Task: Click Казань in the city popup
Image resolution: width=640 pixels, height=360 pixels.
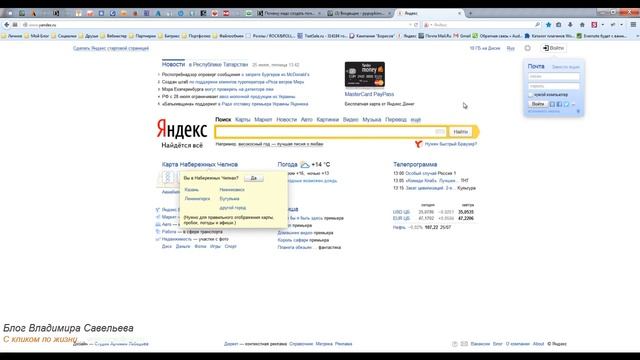Action: tap(191, 190)
